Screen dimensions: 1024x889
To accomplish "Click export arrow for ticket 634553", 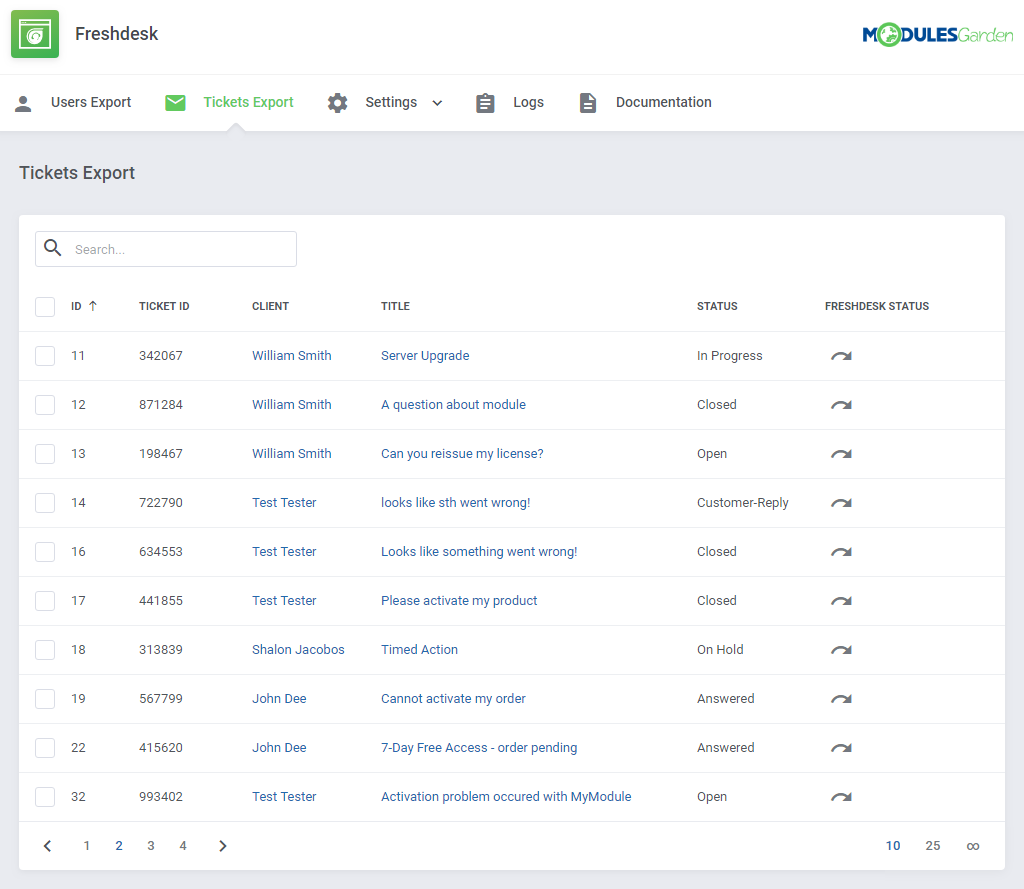I will click(841, 552).
